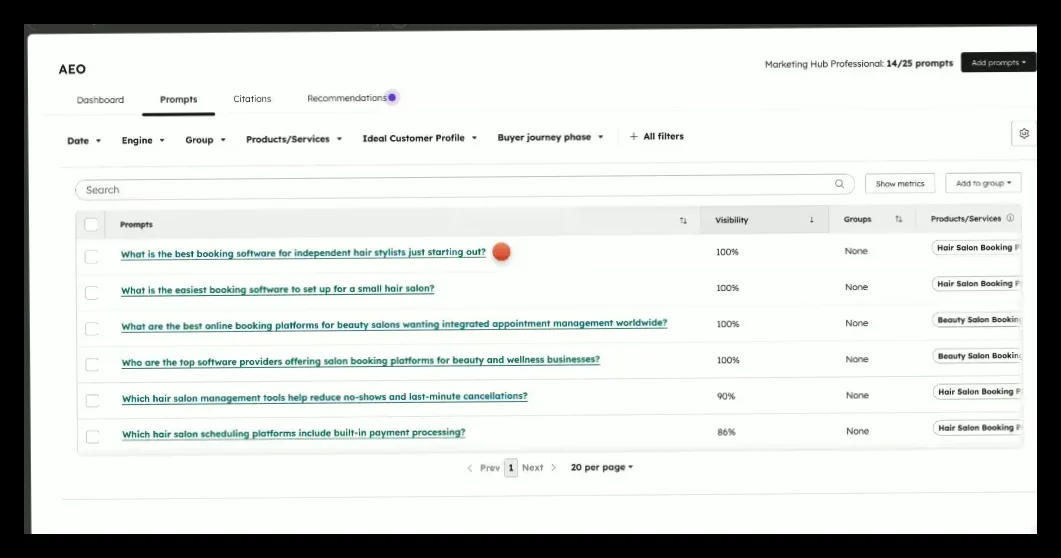Image resolution: width=1061 pixels, height=558 pixels.
Task: Open built-in payment processing prompt link
Action: pyautogui.click(x=294, y=433)
